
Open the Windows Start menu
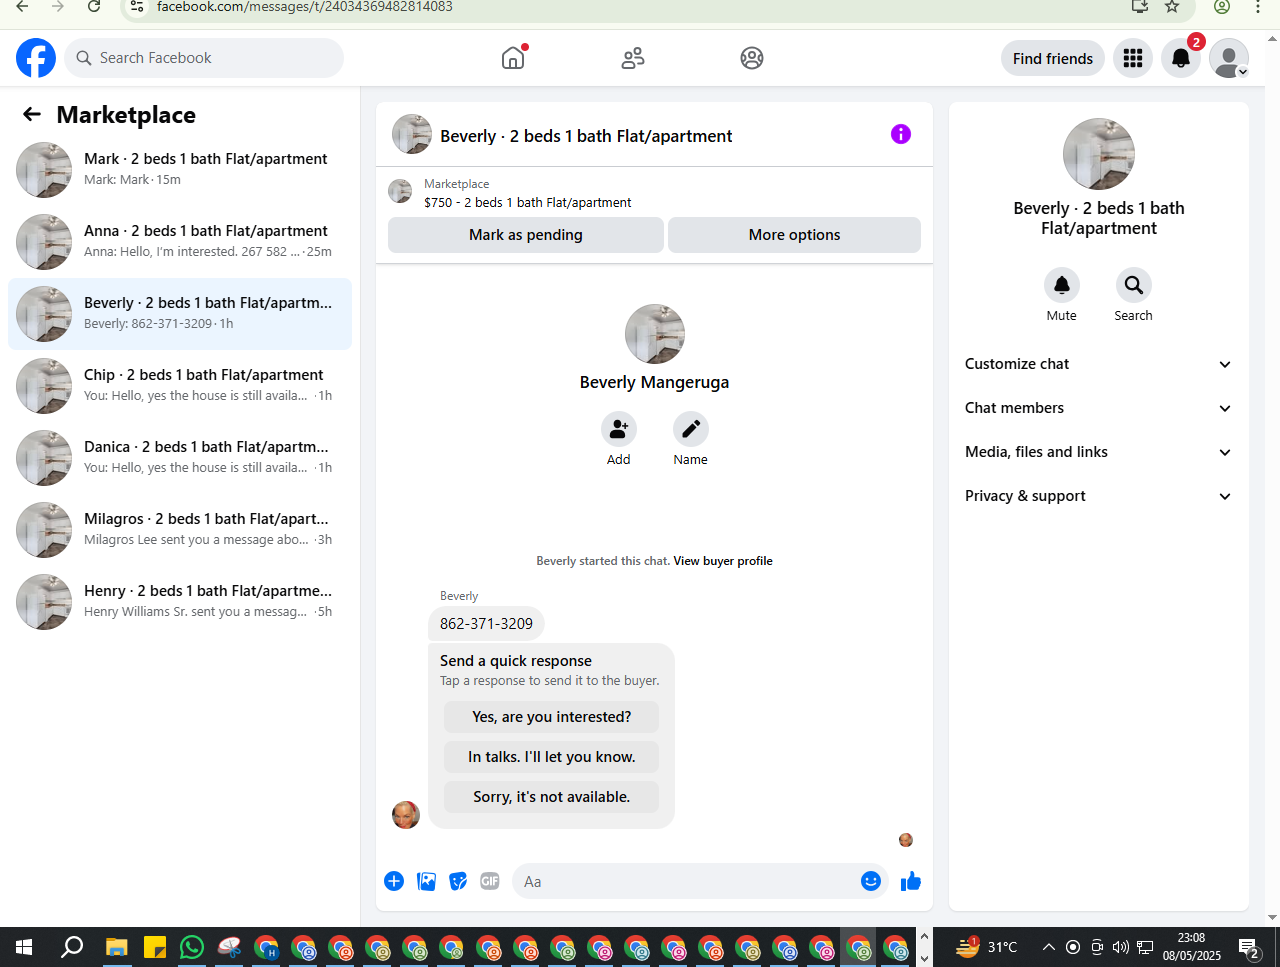[x=24, y=947]
